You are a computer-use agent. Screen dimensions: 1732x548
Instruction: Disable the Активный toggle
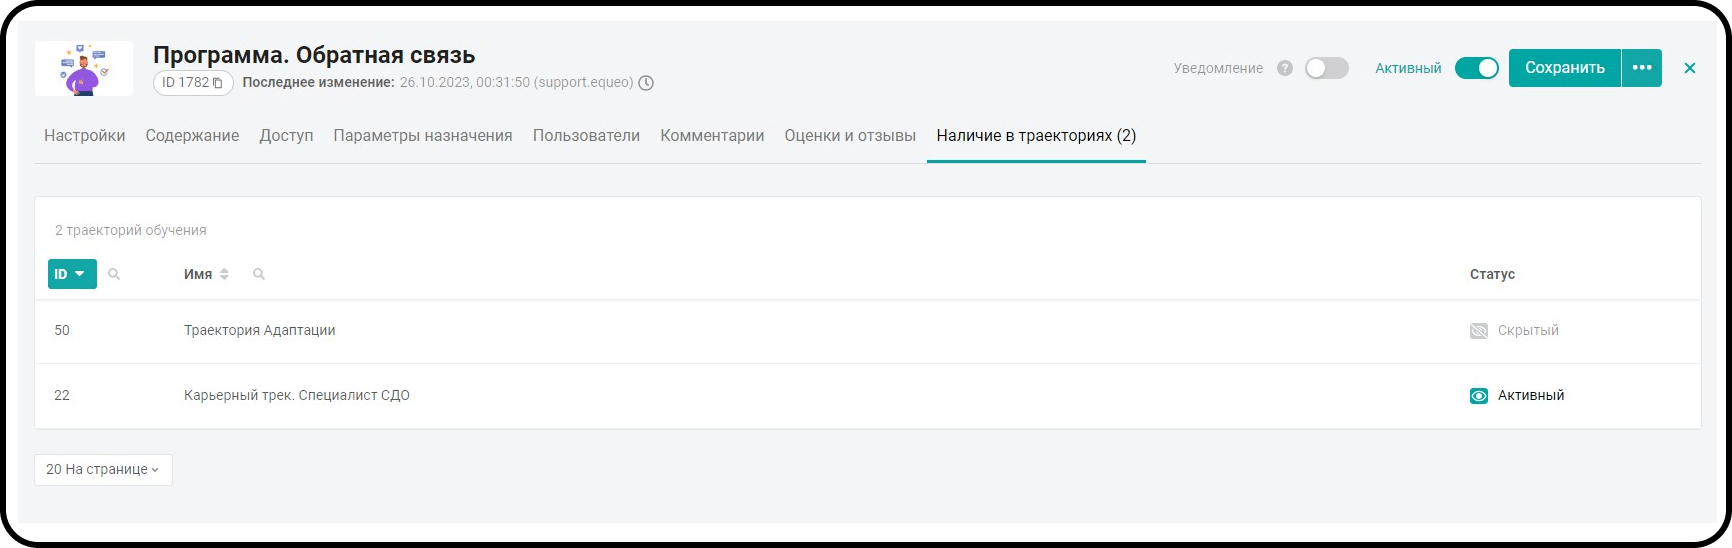[x=1476, y=68]
